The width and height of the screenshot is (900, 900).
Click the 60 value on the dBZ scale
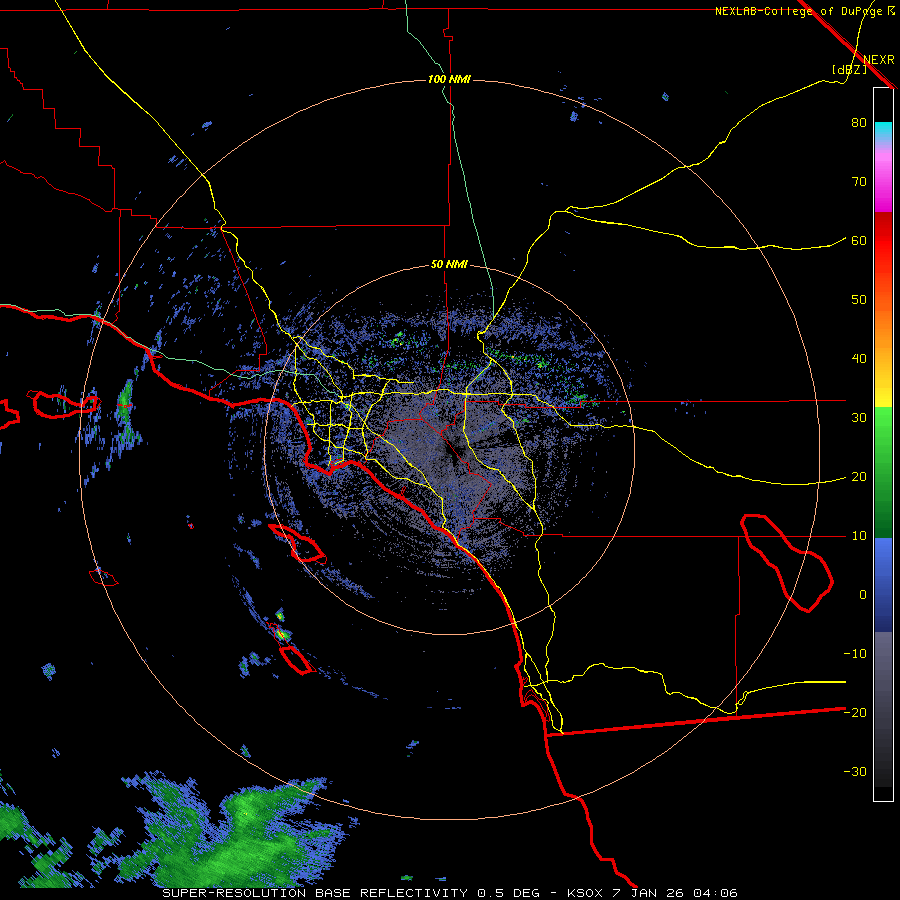coord(859,240)
